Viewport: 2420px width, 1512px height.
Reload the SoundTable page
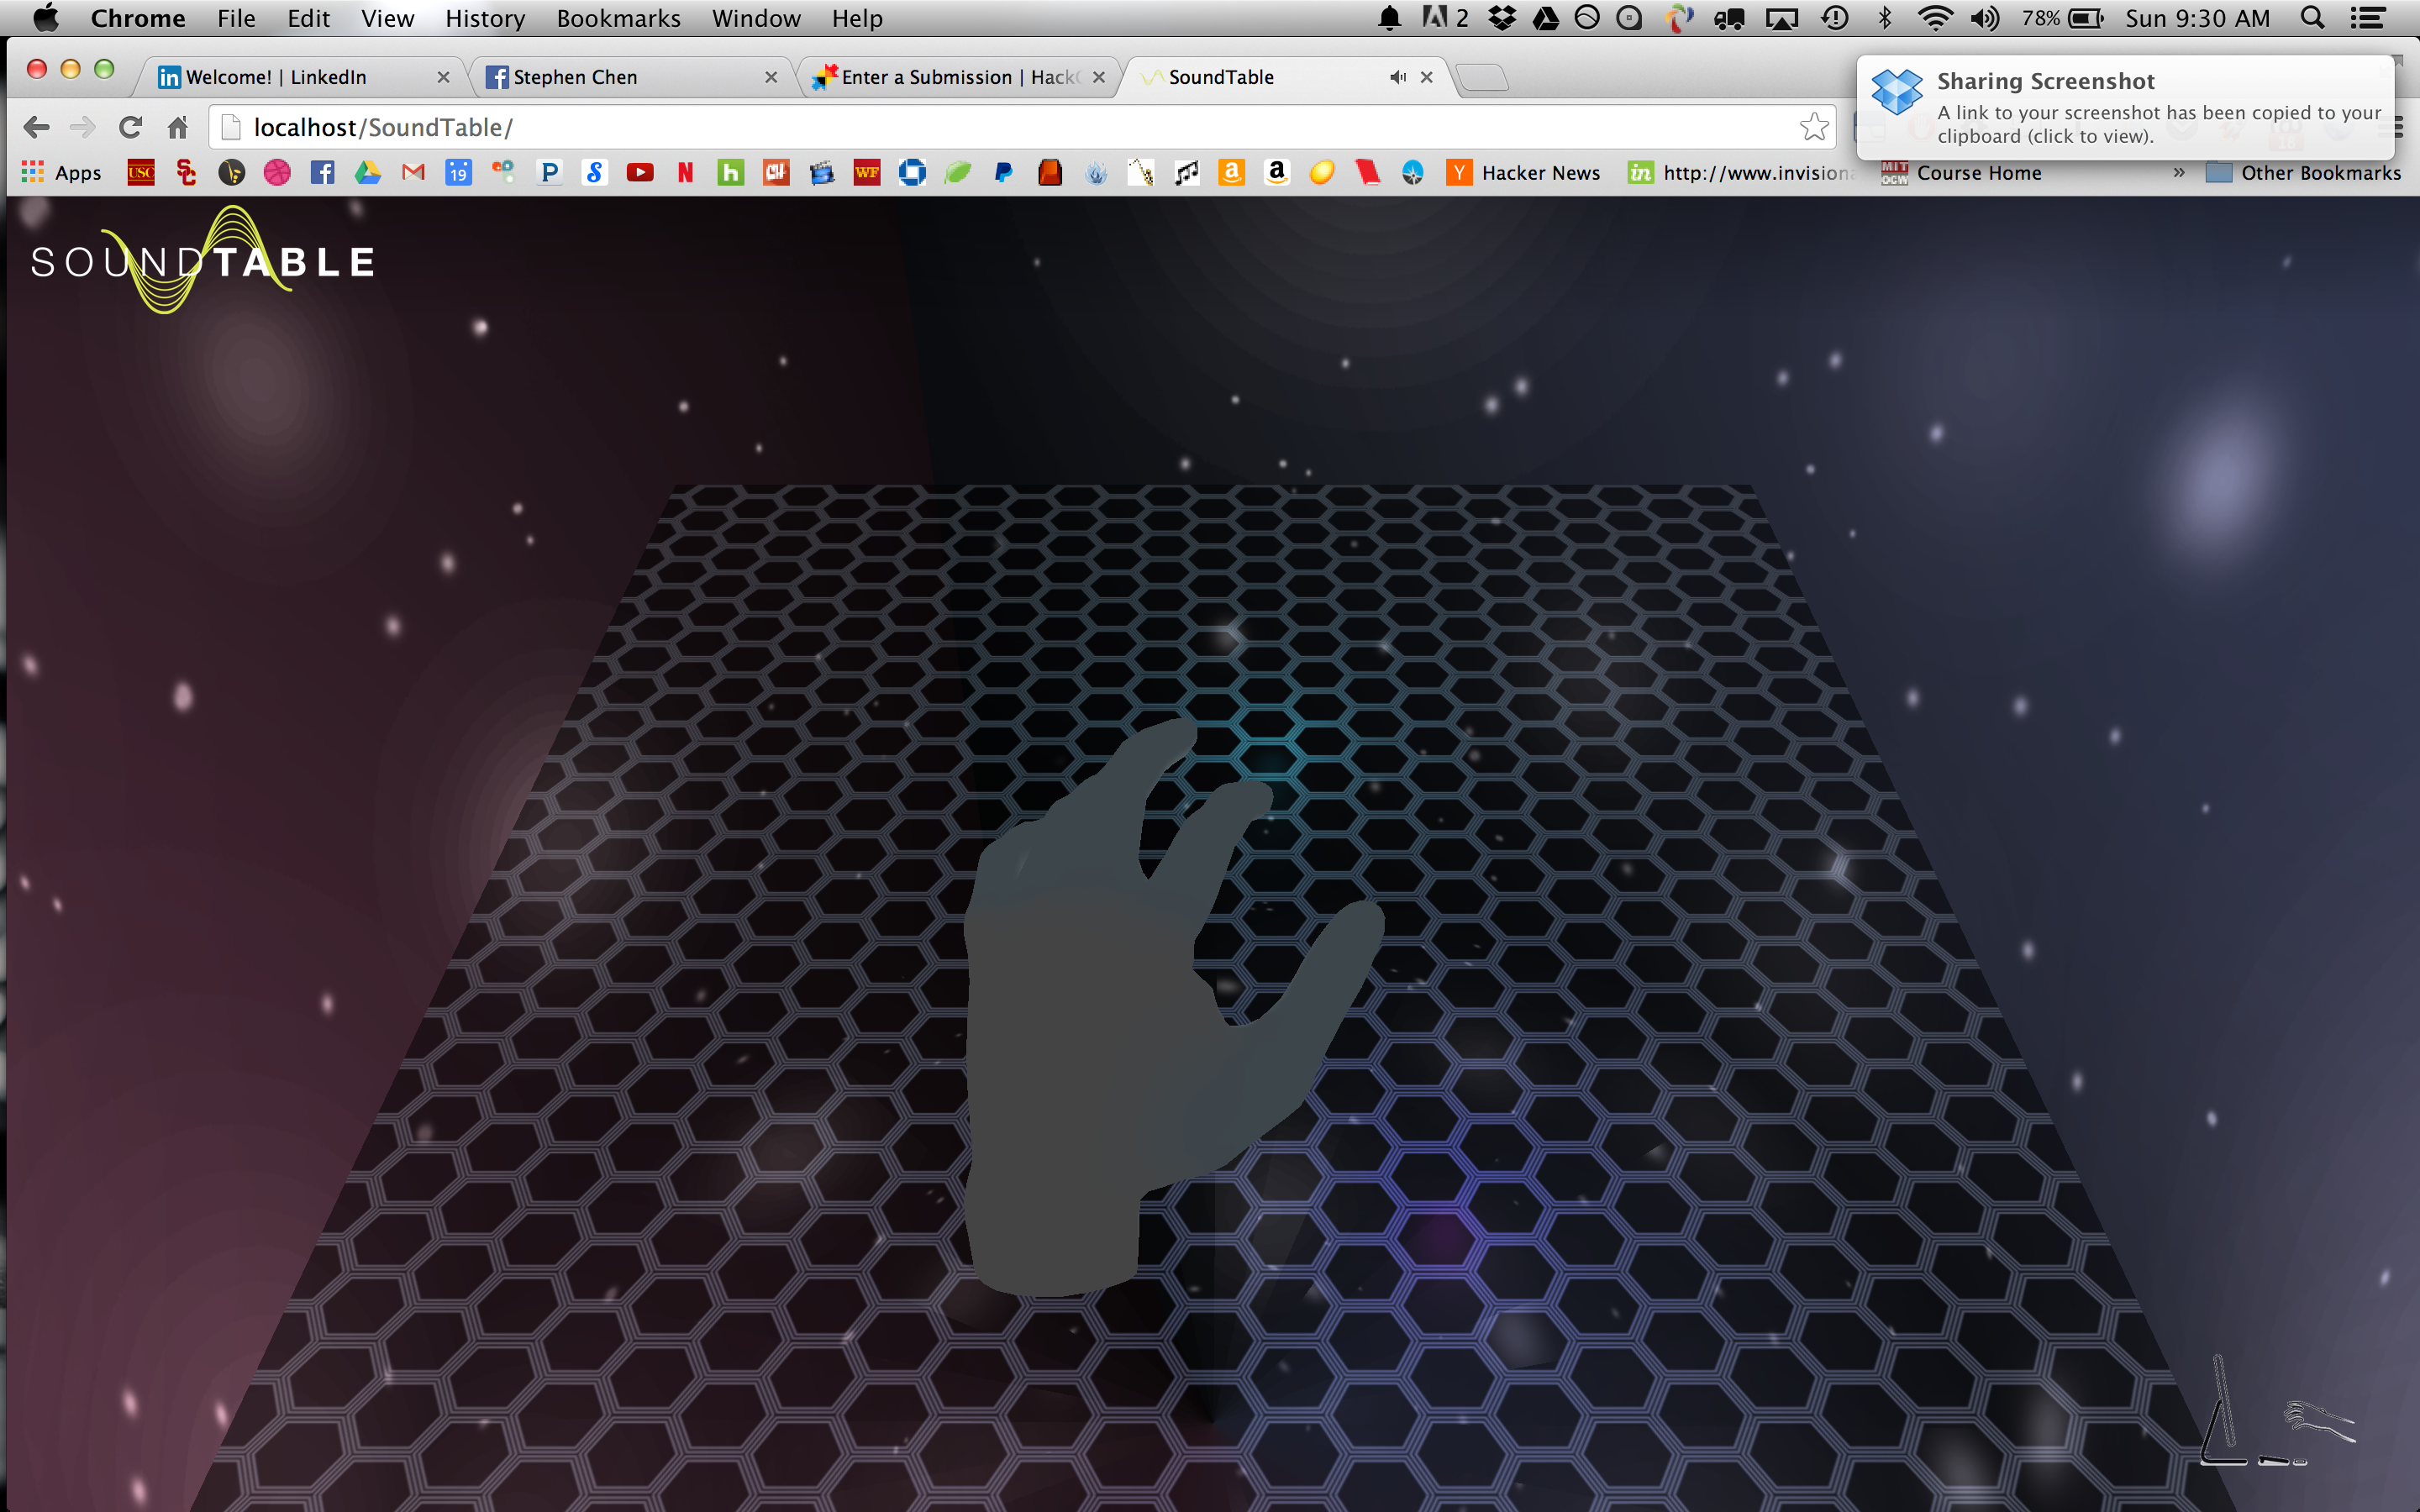point(130,127)
